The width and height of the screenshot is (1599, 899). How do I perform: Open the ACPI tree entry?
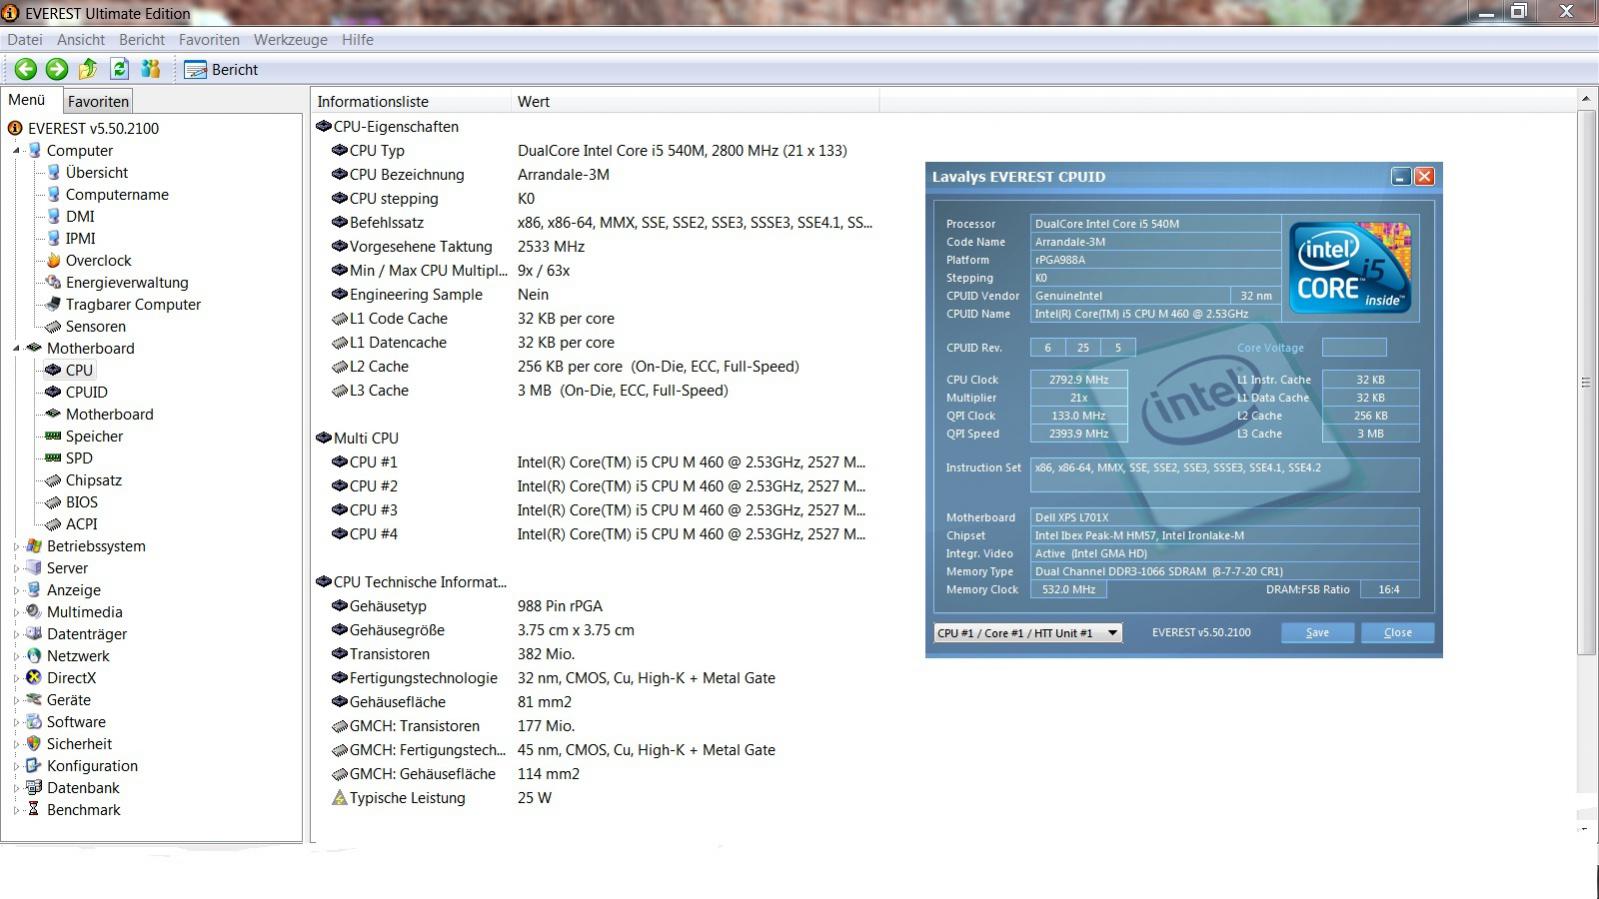click(82, 524)
